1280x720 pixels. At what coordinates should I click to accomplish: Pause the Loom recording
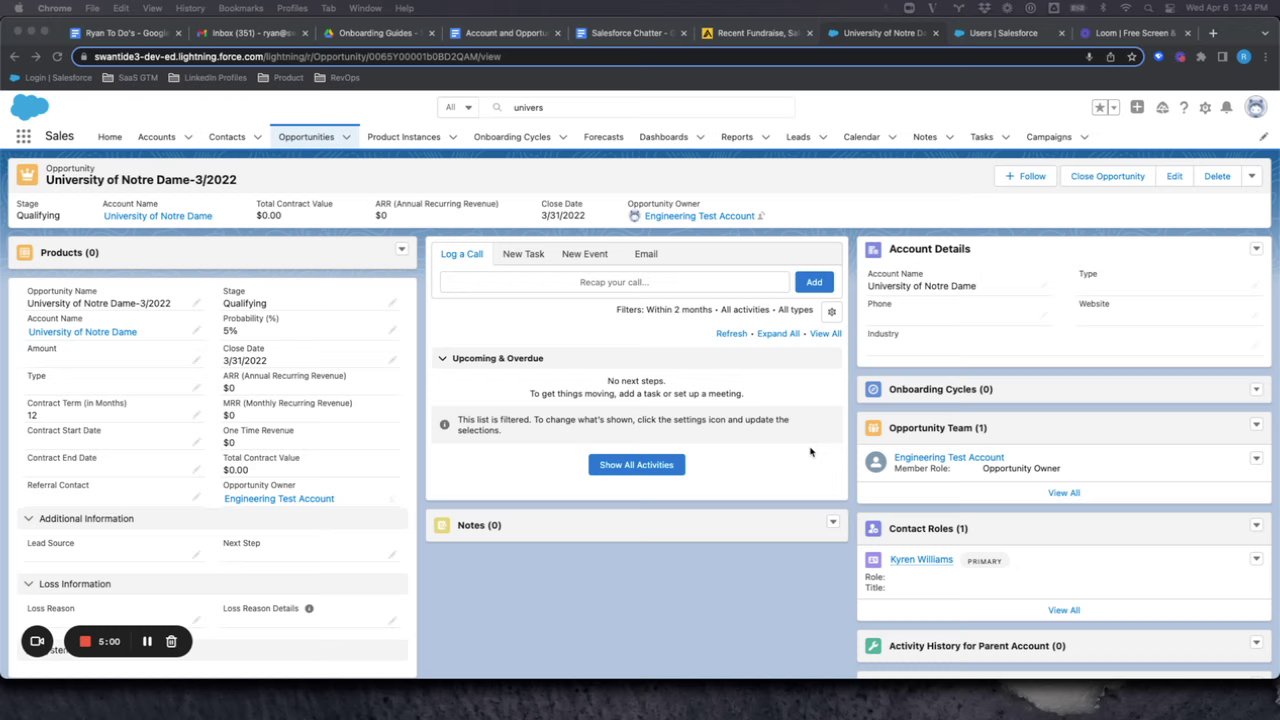click(x=147, y=641)
